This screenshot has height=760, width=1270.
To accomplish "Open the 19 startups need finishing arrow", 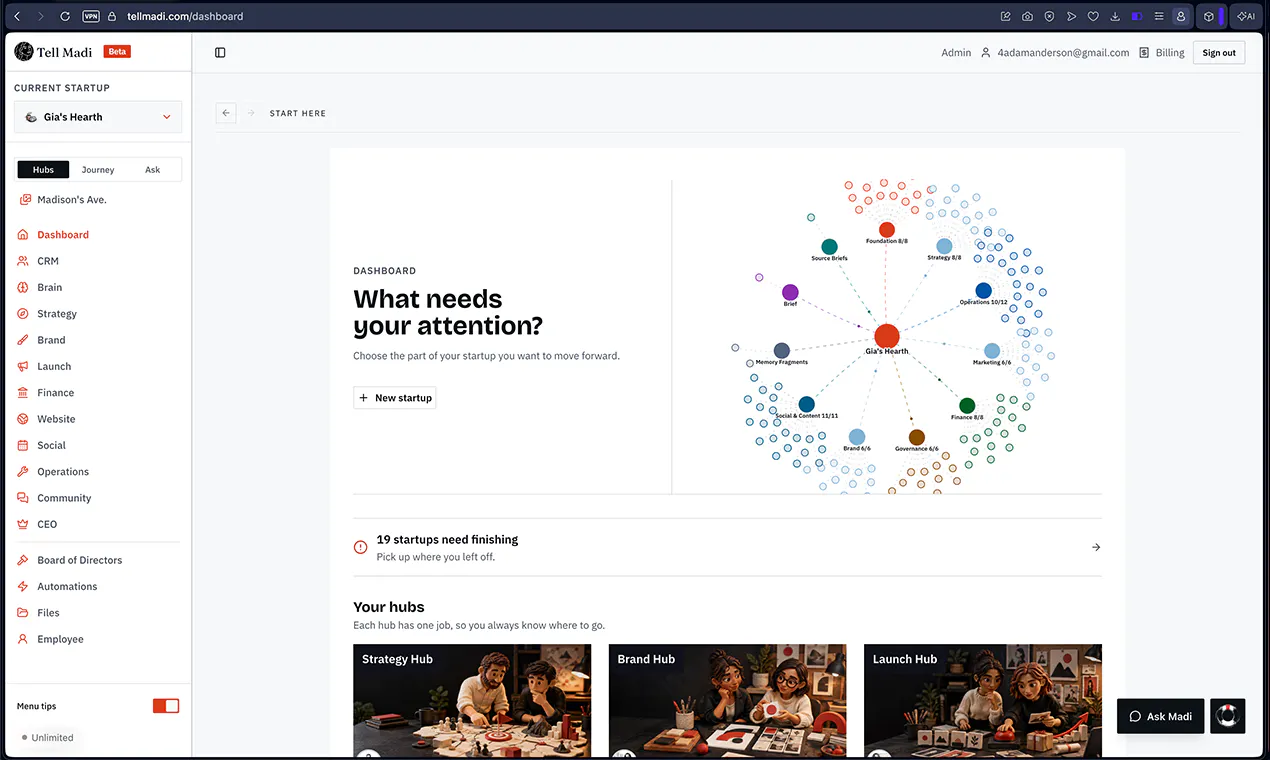I will click(x=1096, y=547).
